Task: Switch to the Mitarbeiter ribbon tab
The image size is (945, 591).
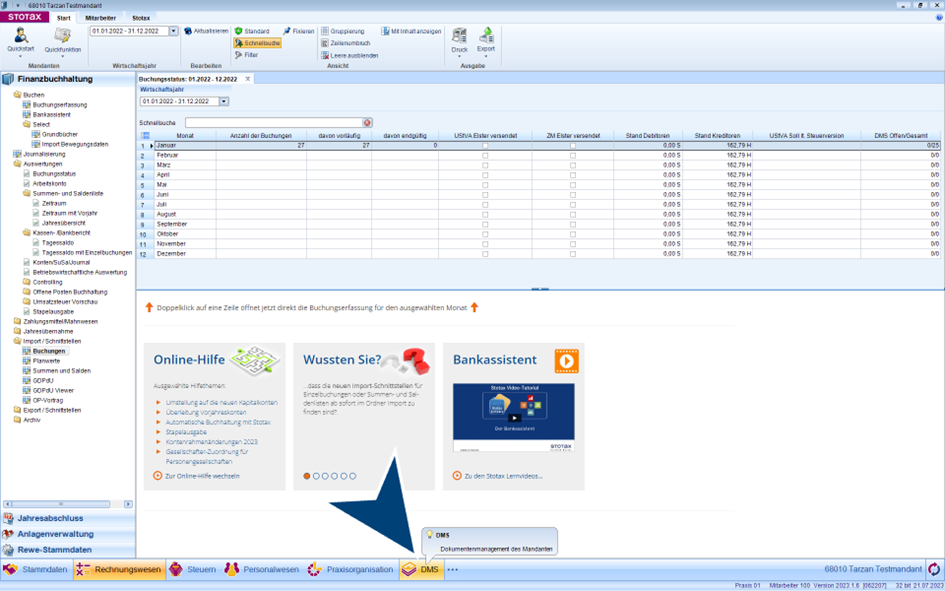Action: (x=99, y=17)
